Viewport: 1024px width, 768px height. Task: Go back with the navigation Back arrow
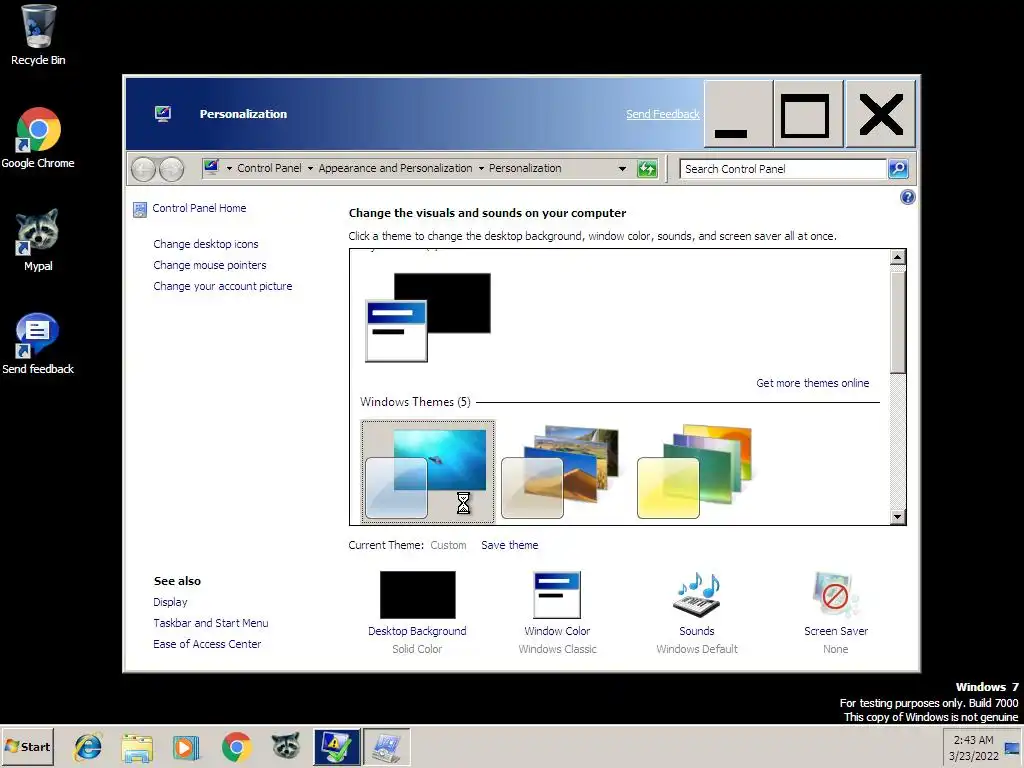143,169
